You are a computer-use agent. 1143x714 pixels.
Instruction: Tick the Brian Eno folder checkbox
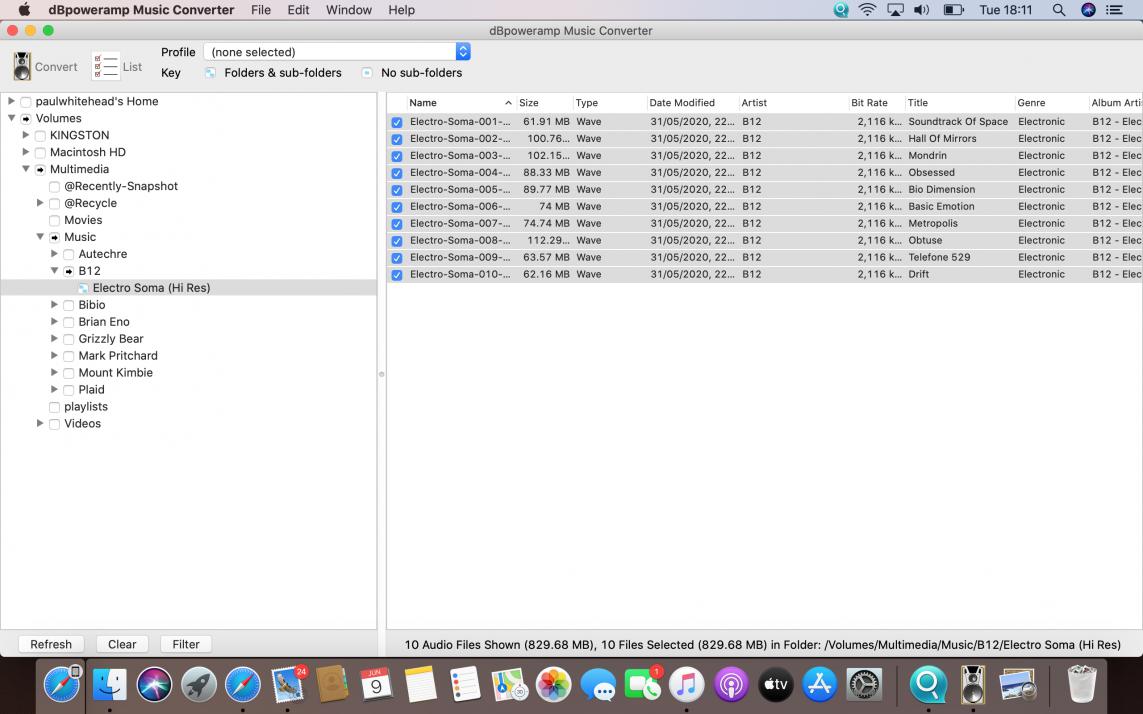tap(69, 322)
